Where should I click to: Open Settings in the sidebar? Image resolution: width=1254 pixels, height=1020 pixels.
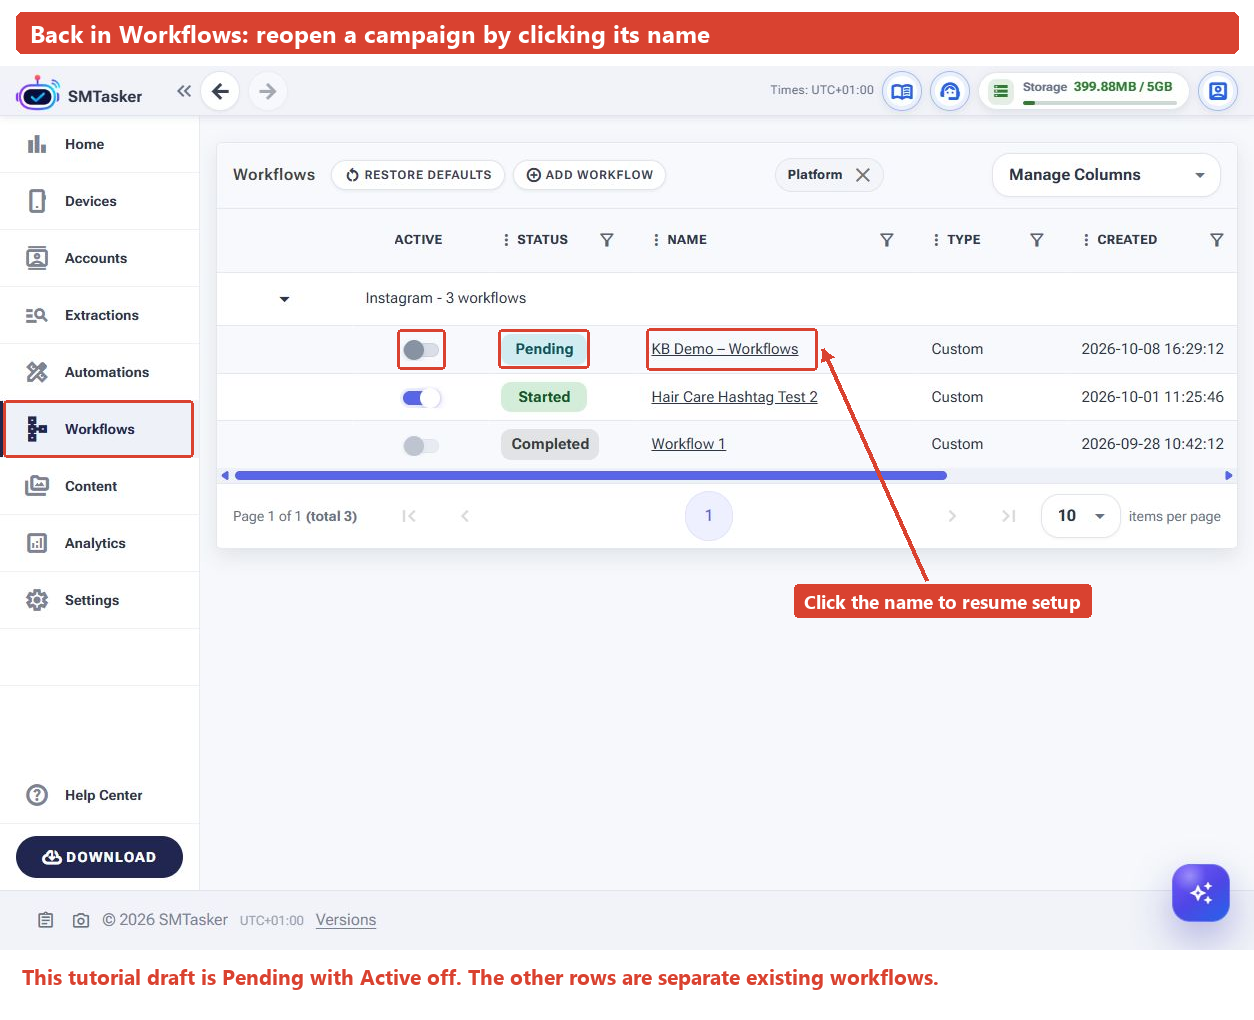click(x=100, y=600)
